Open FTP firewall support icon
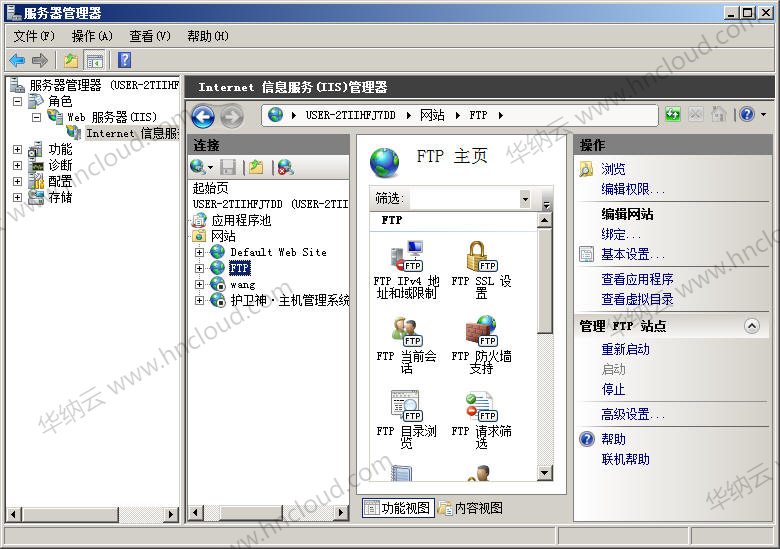Screen dimensions: 780x549 [x=481, y=344]
